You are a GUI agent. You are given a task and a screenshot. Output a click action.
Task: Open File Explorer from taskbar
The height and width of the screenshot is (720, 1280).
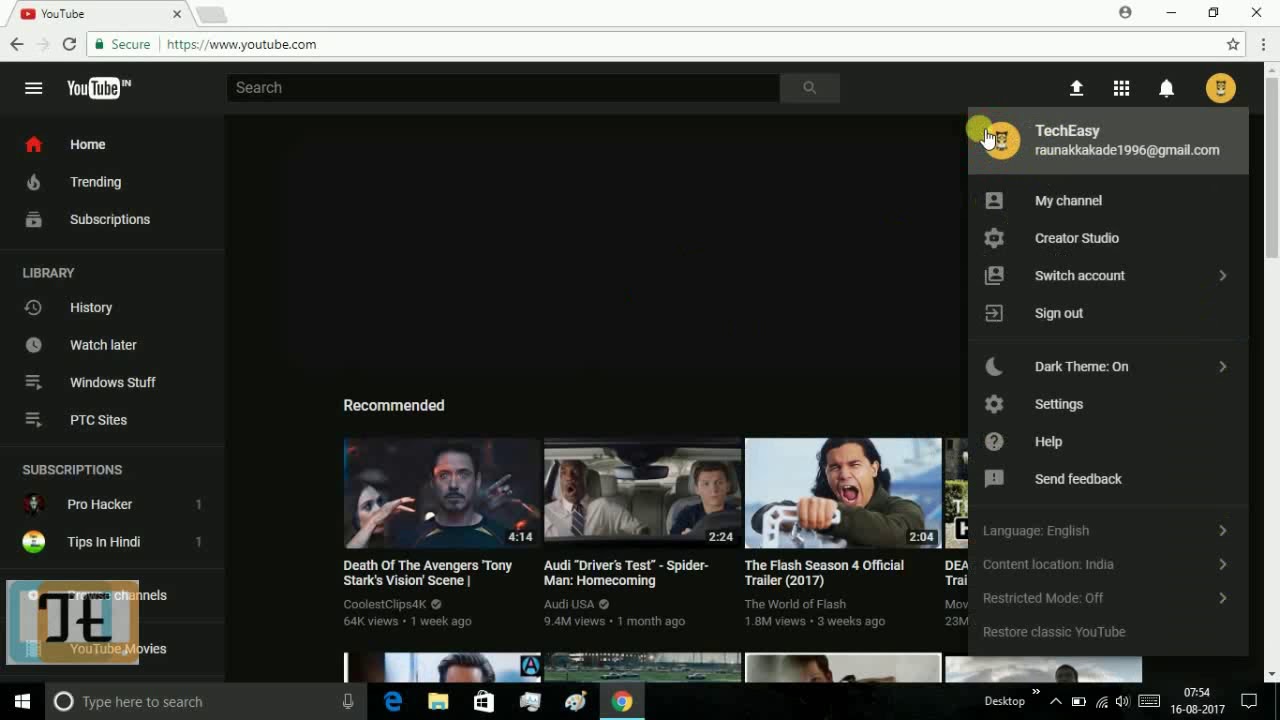coord(438,702)
